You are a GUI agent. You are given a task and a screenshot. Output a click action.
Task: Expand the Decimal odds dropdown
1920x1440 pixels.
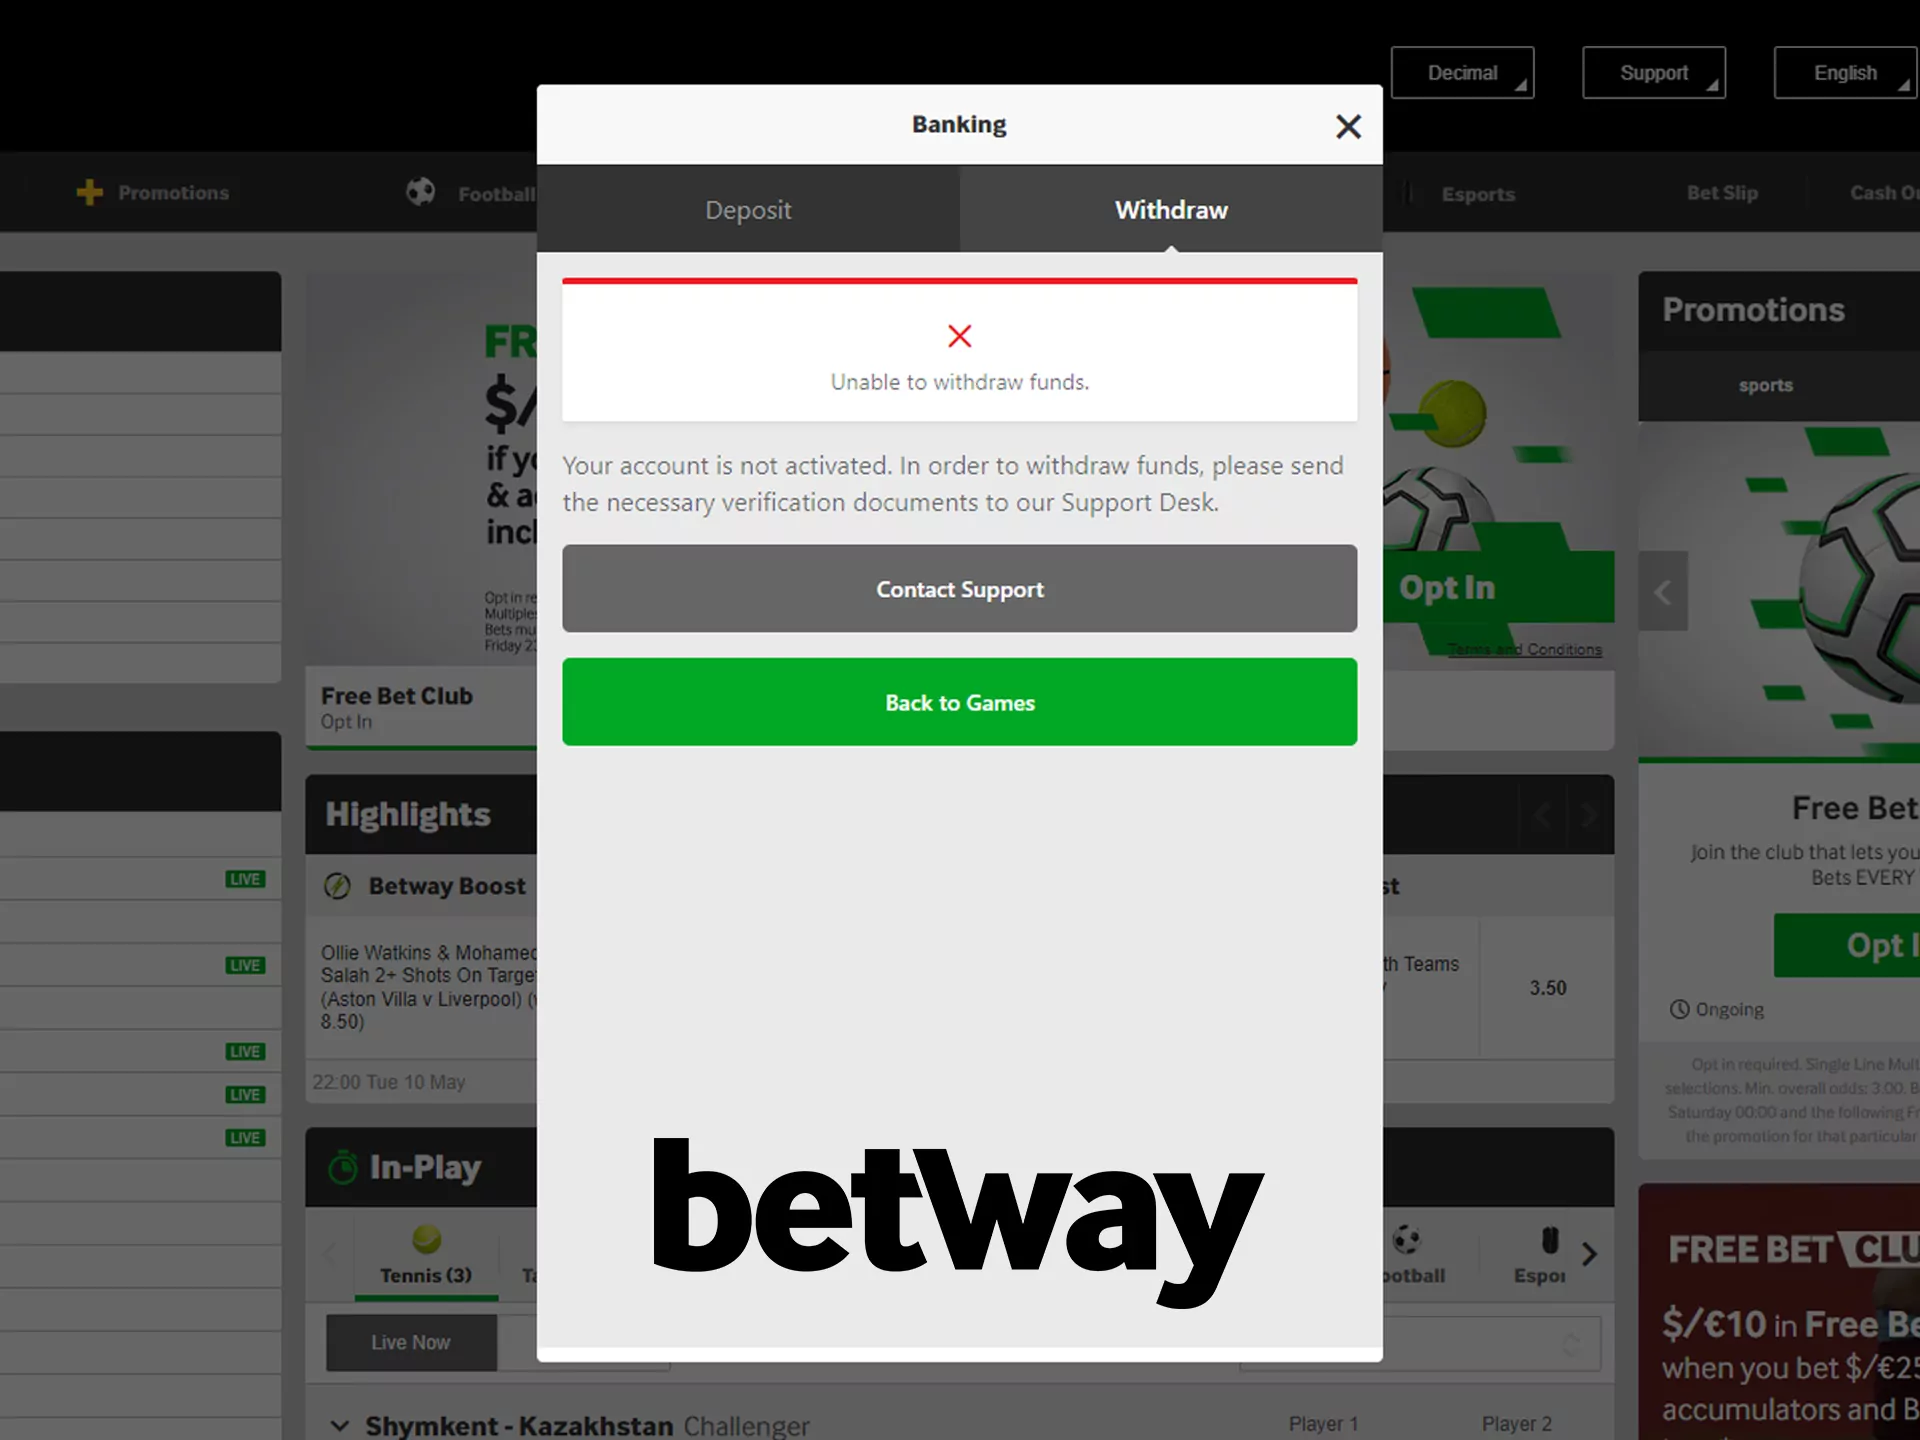point(1462,71)
